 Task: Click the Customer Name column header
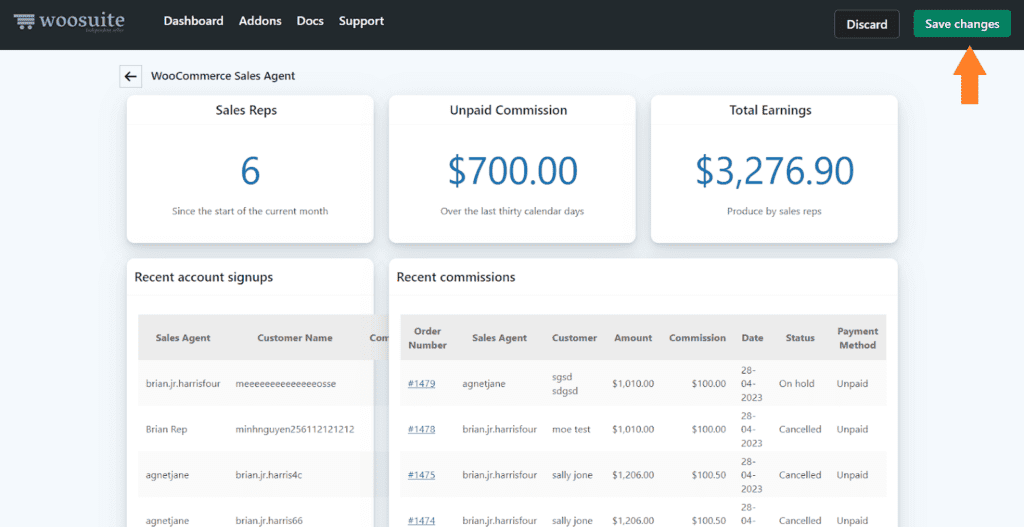tap(295, 338)
